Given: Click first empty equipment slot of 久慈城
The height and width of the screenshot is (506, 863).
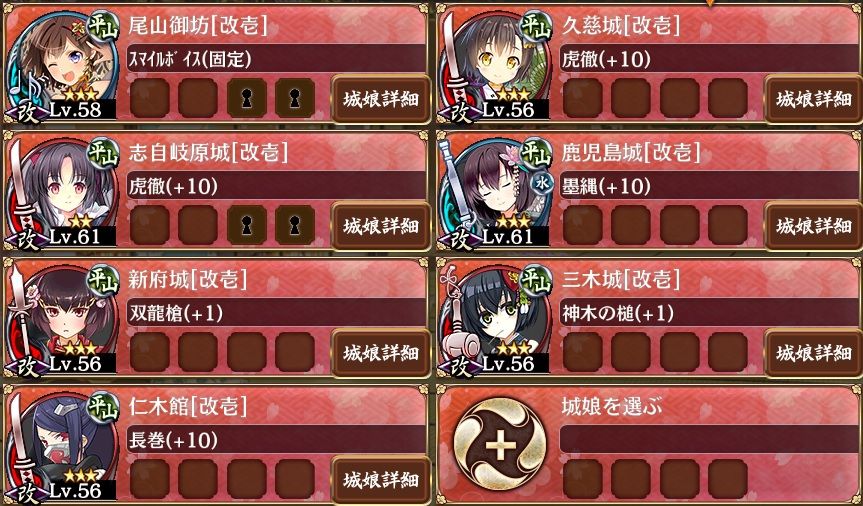Looking at the screenshot, I should (582, 98).
